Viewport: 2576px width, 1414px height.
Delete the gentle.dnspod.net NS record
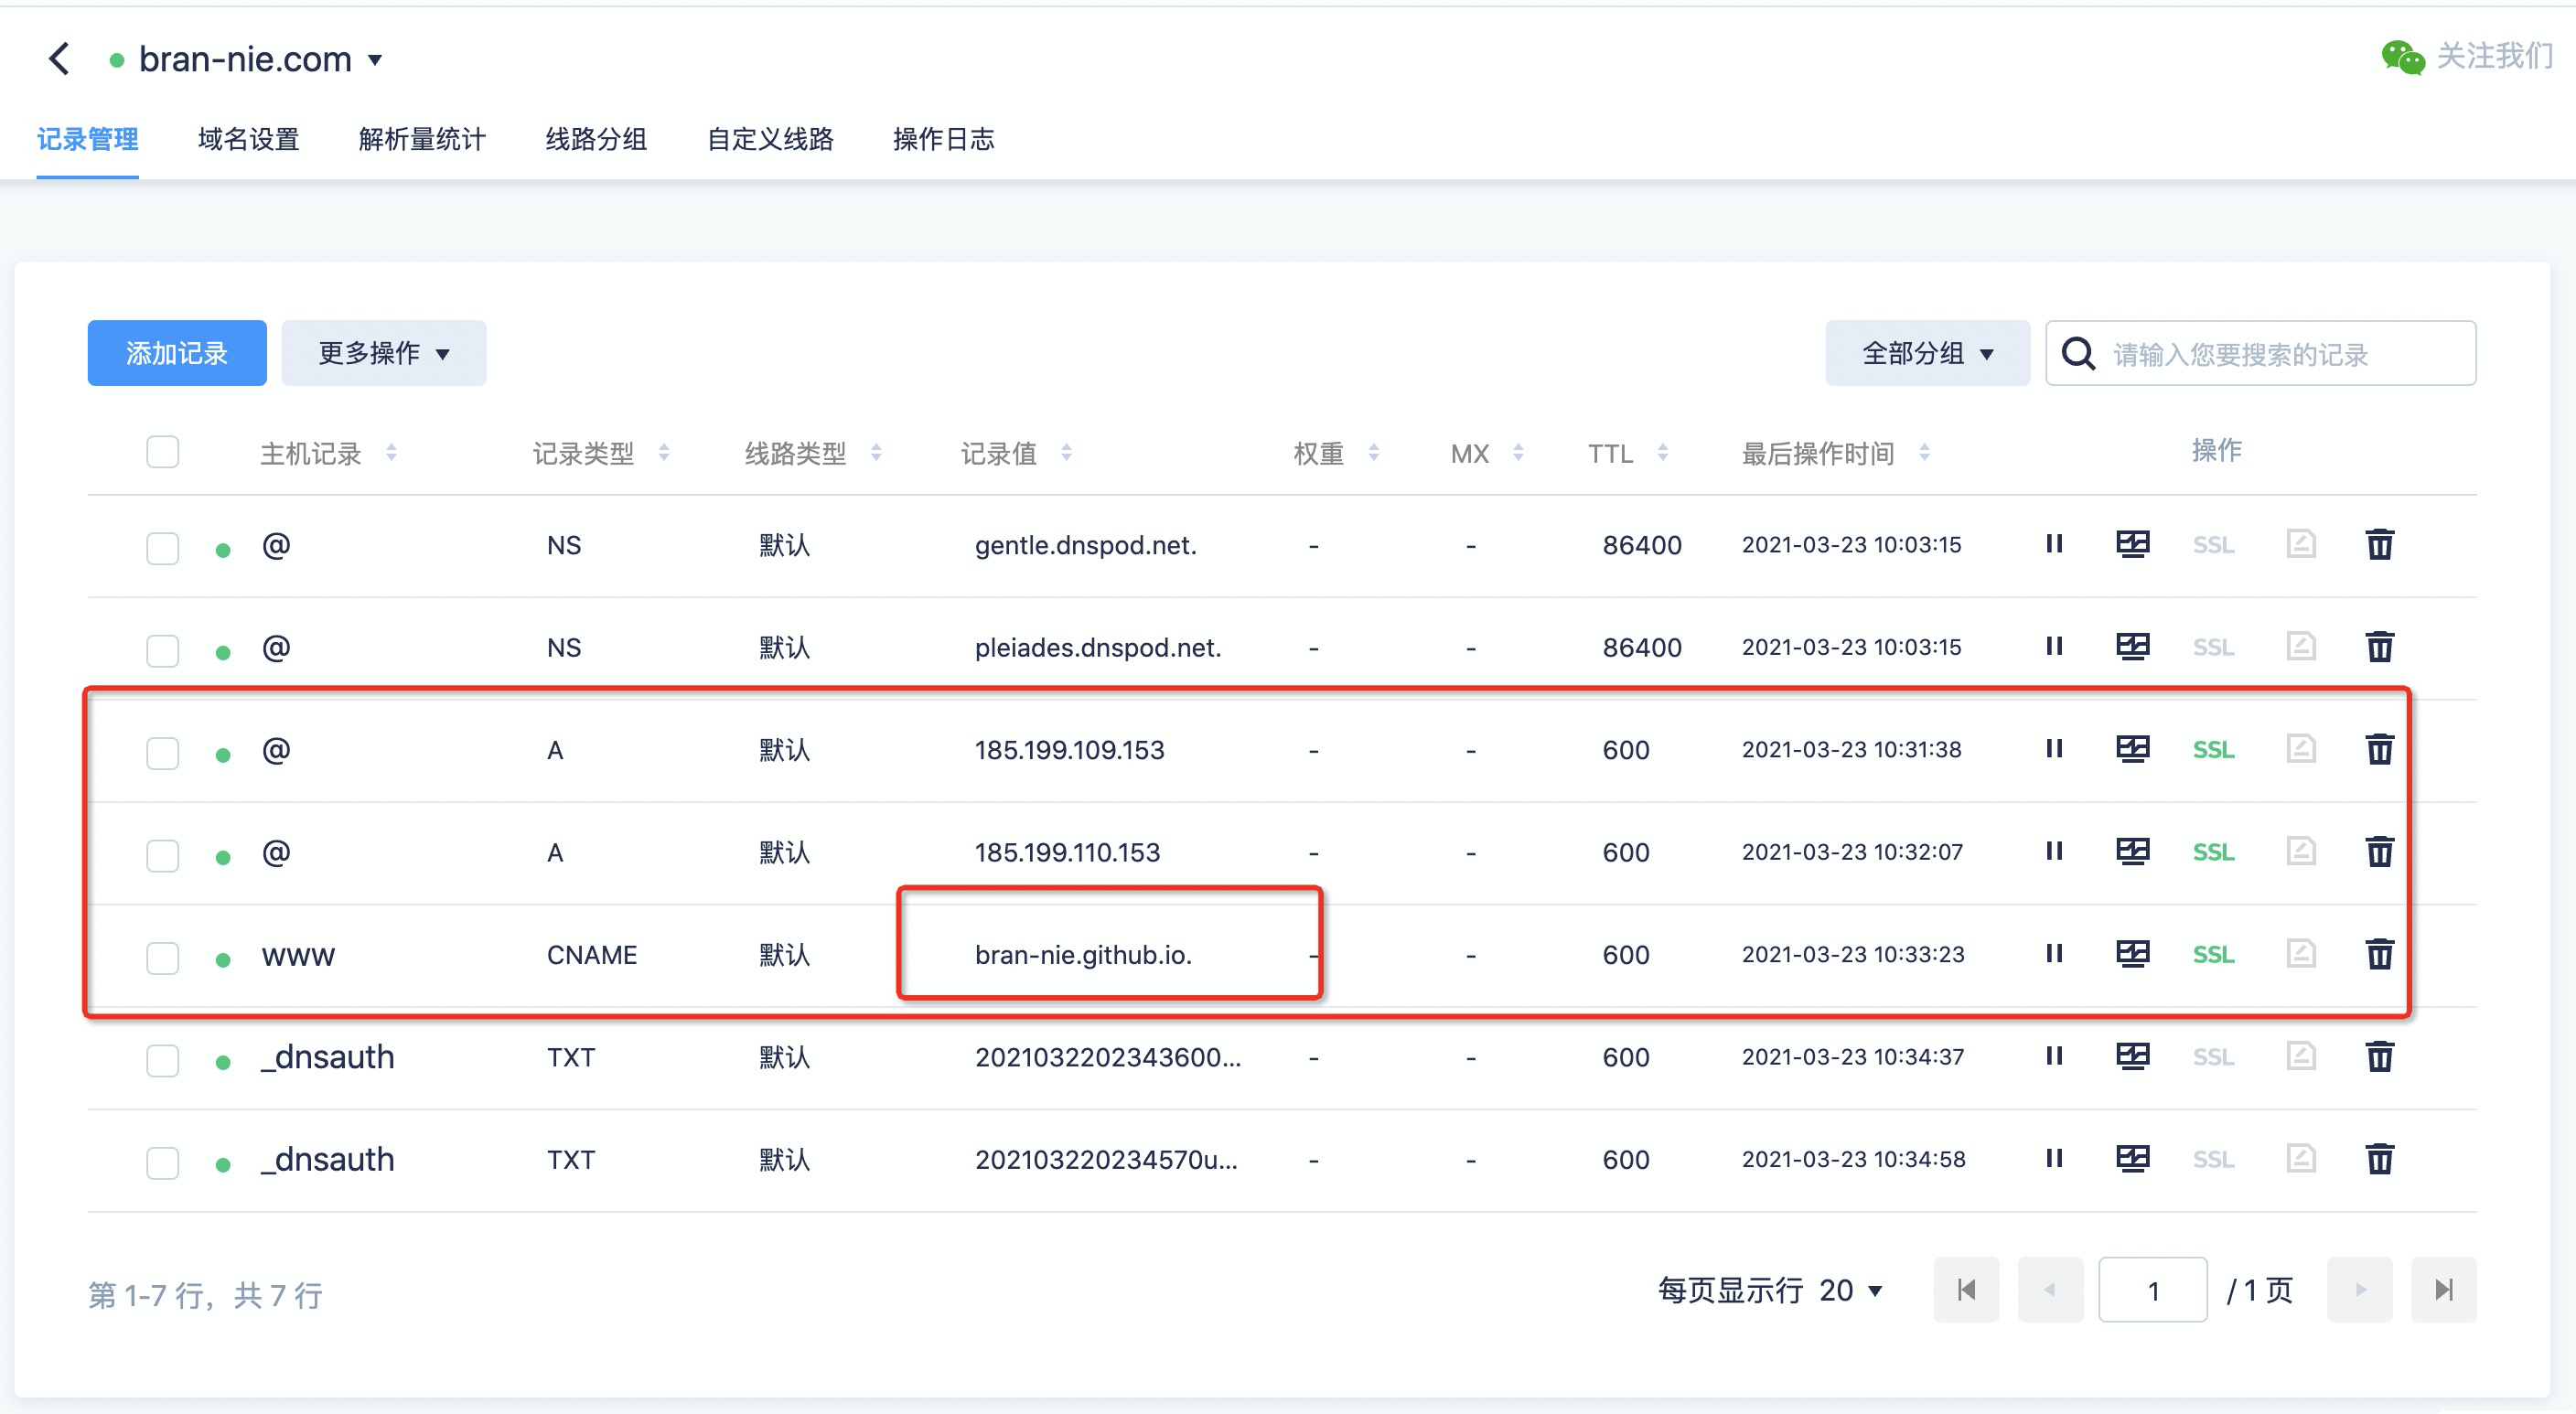pos(2379,545)
